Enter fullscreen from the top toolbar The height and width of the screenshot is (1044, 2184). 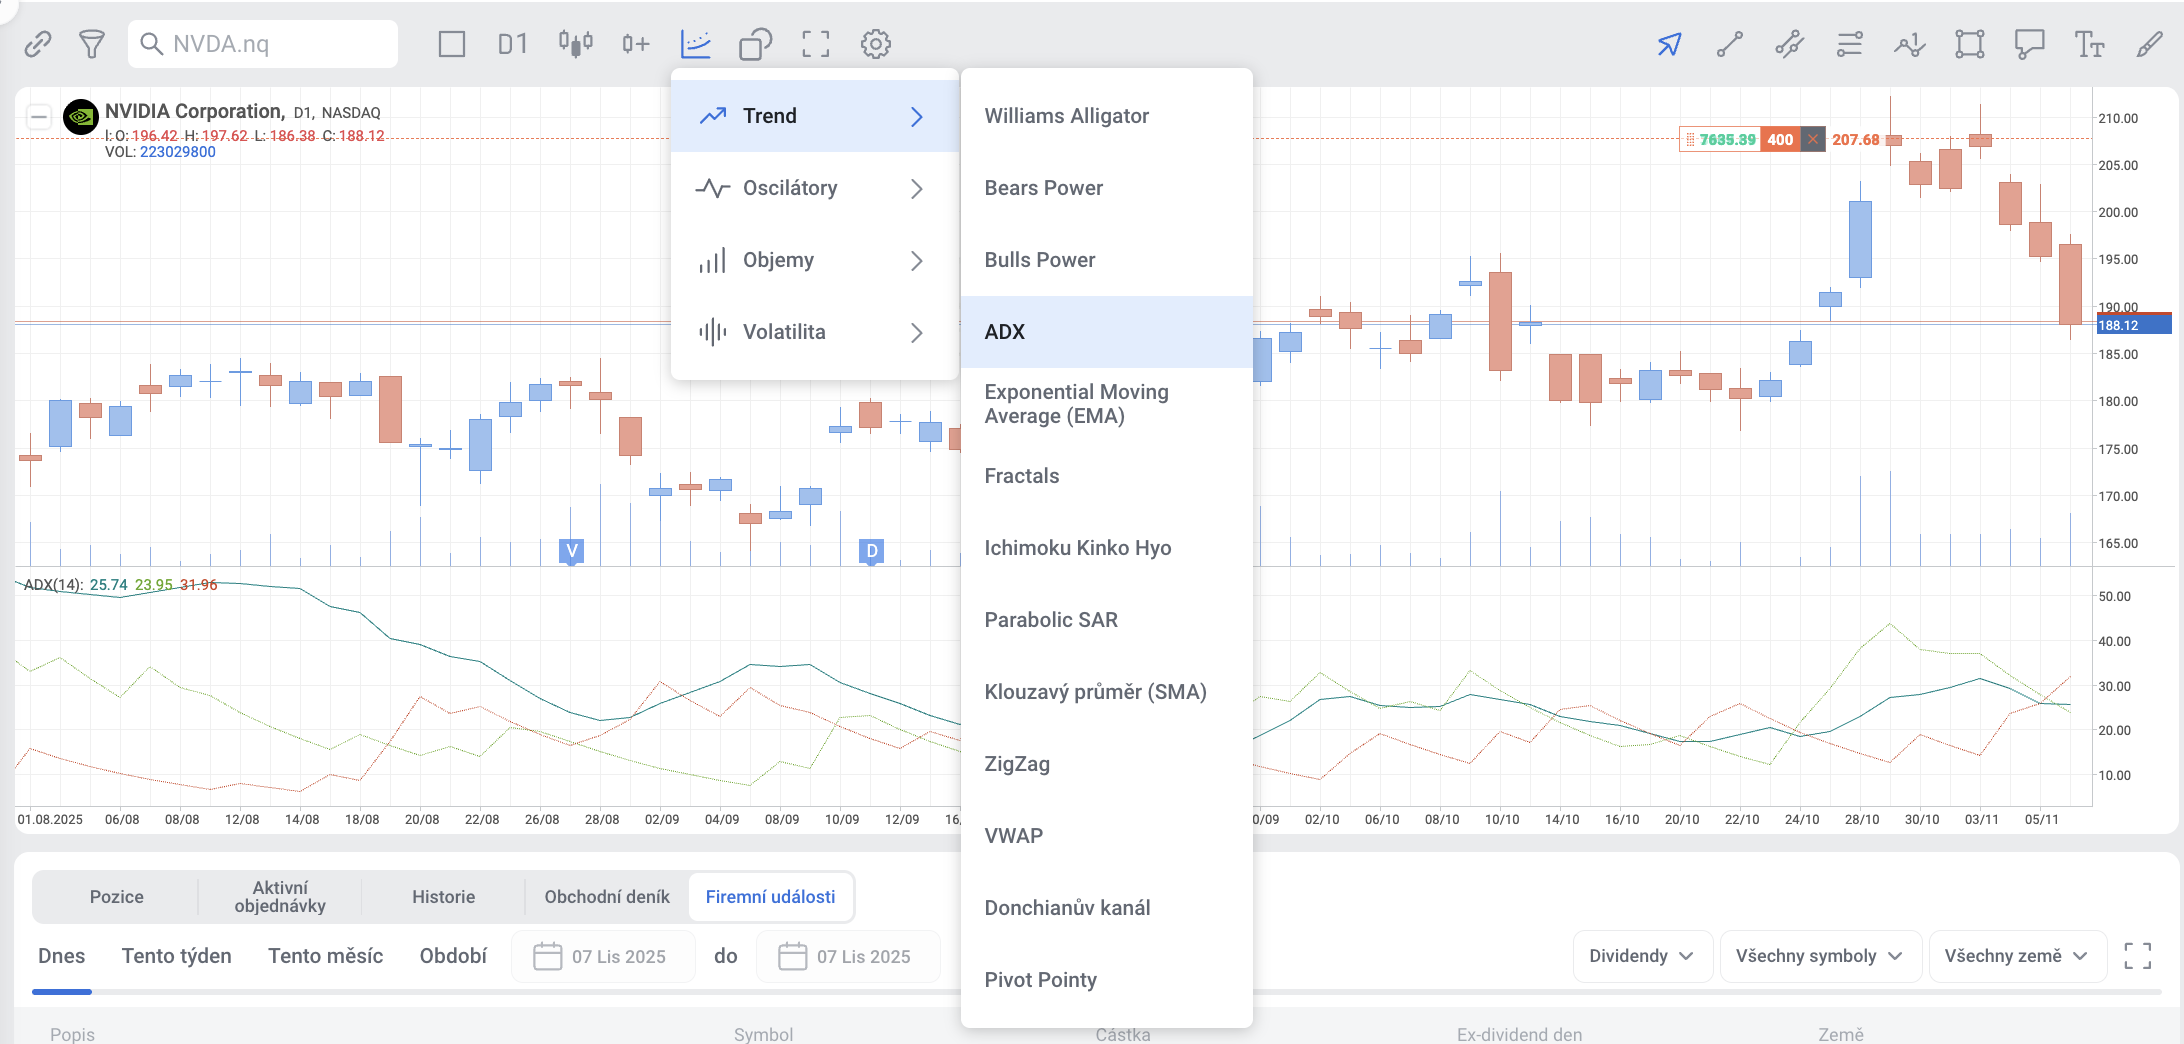[816, 44]
